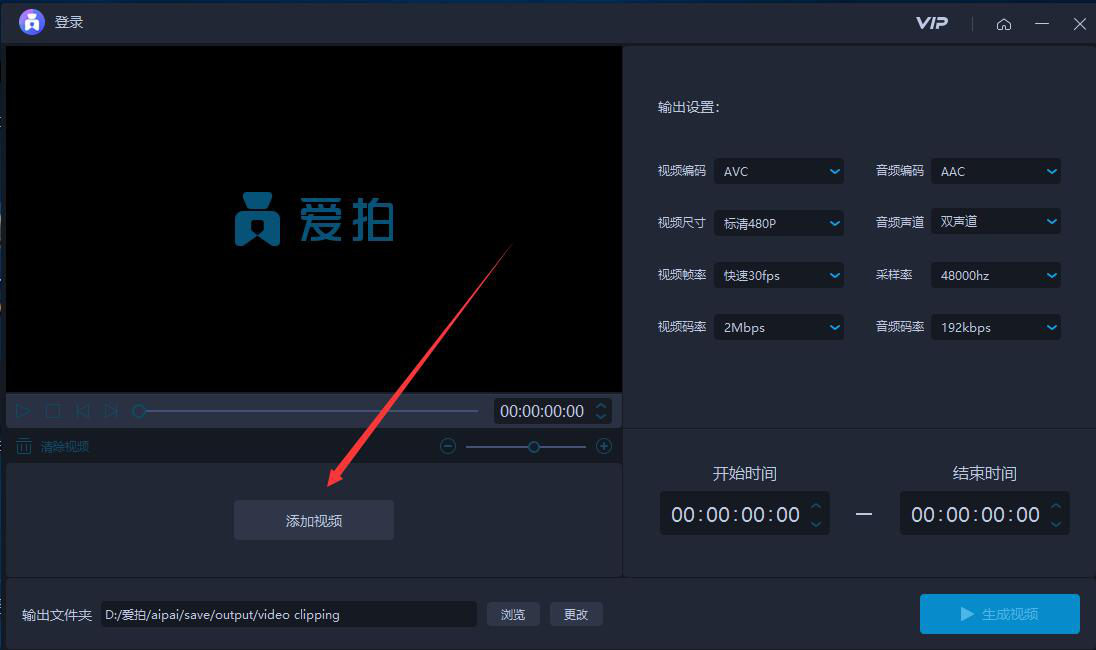1096x650 pixels.
Task: Click the trash can clear icon
Action: (x=24, y=446)
